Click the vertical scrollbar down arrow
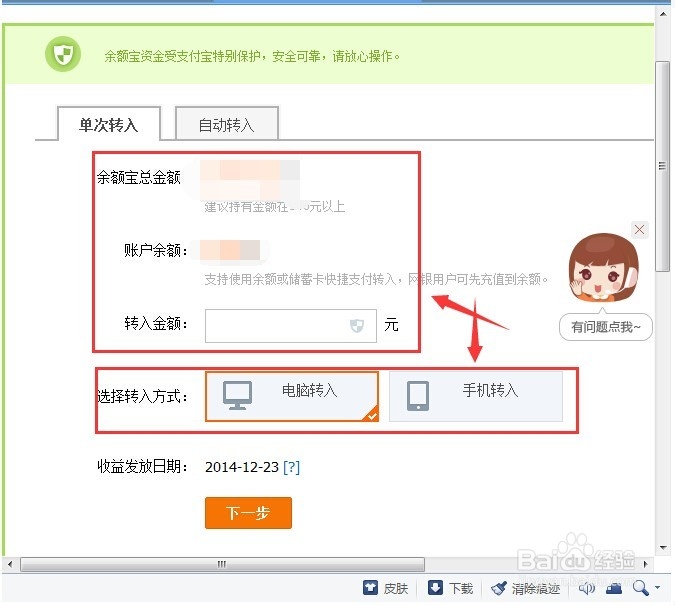 (x=663, y=548)
